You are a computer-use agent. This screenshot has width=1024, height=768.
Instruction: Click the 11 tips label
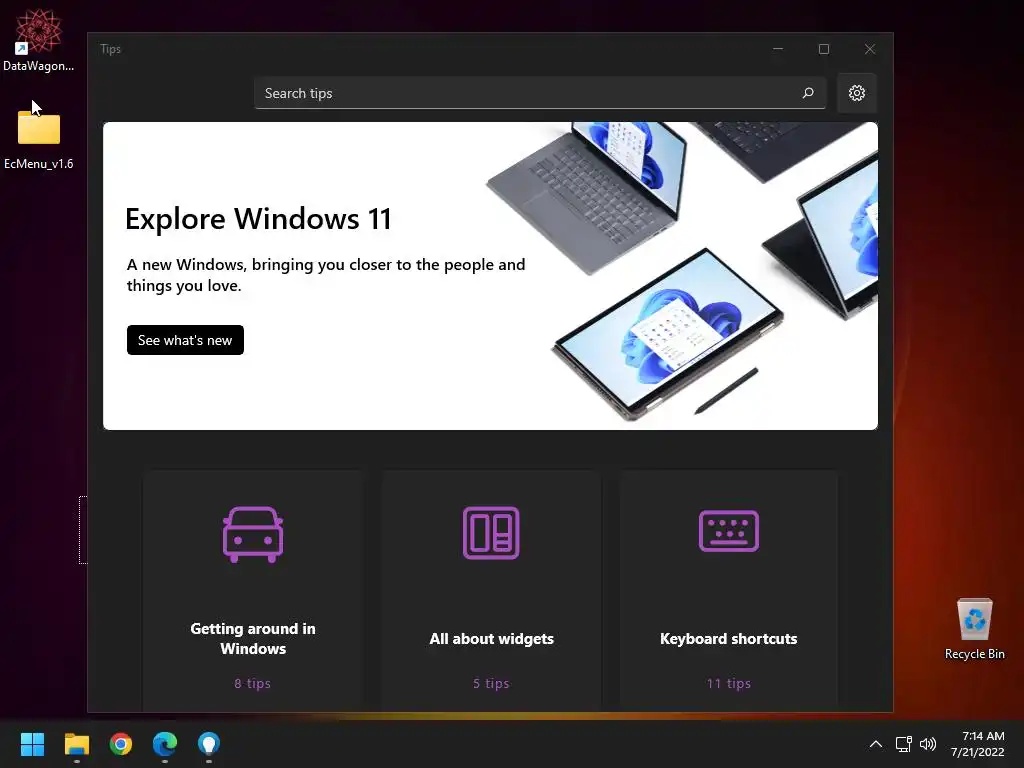point(728,683)
